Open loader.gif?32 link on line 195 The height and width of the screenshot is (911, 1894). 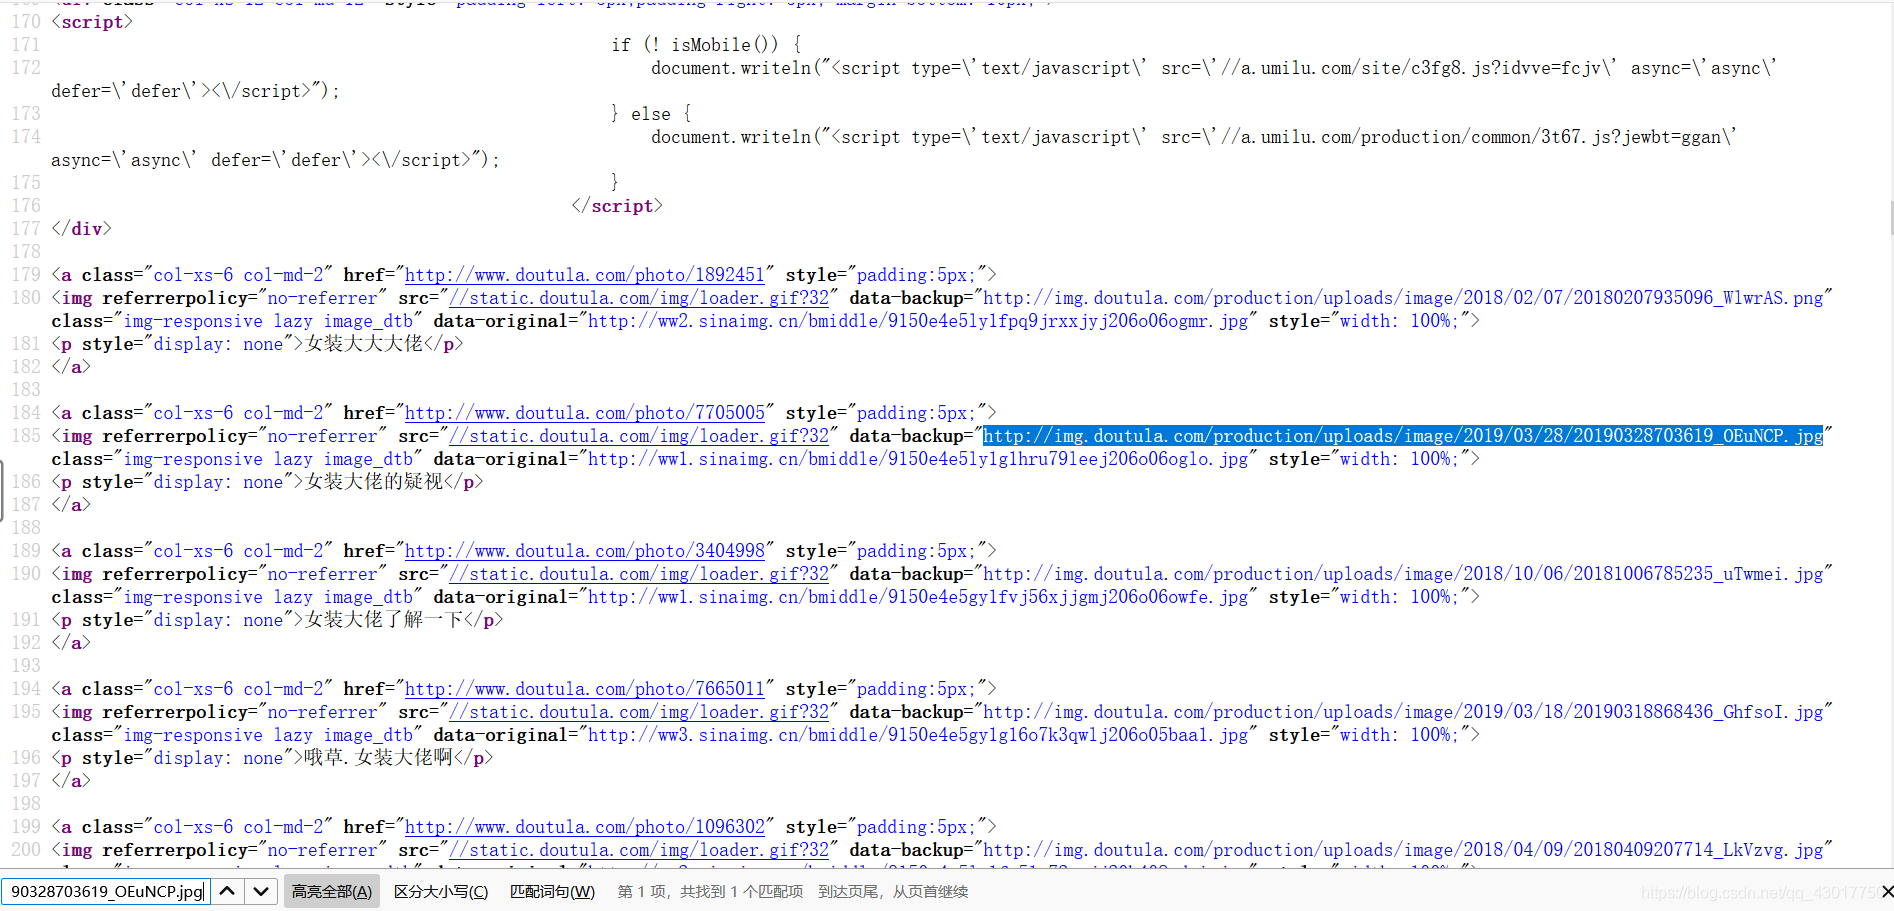[x=640, y=712]
